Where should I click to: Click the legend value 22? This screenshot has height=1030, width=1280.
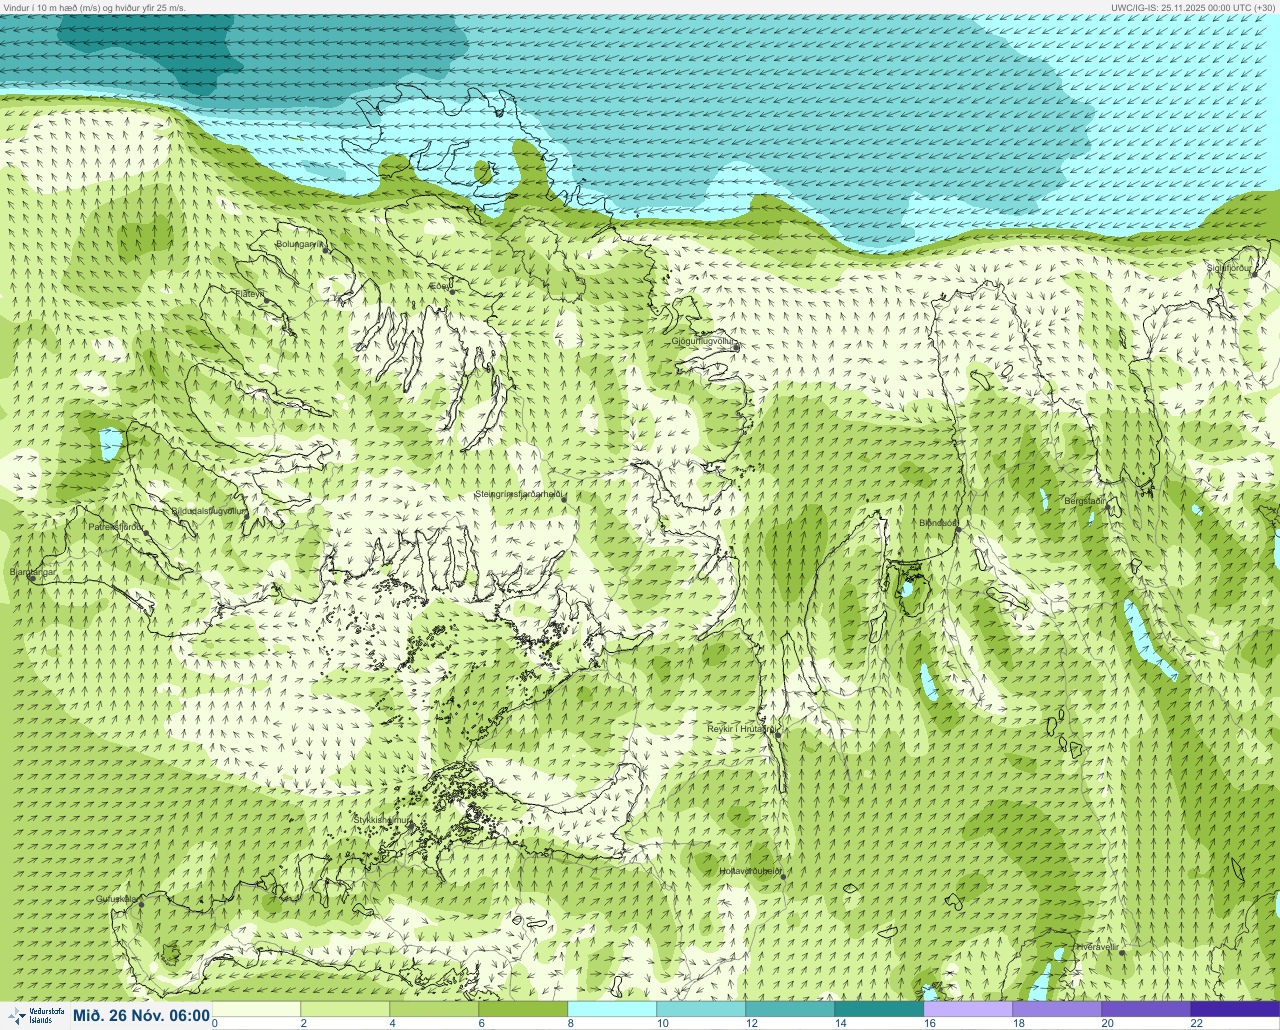(1196, 1023)
